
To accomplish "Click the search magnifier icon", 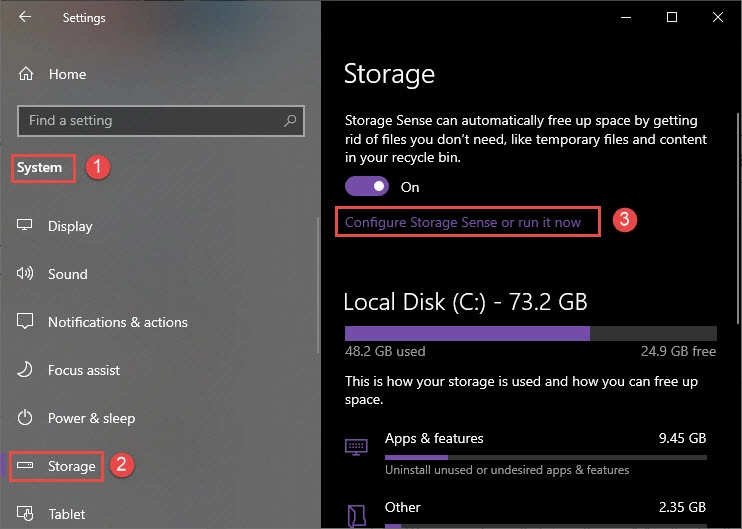I will (290, 121).
